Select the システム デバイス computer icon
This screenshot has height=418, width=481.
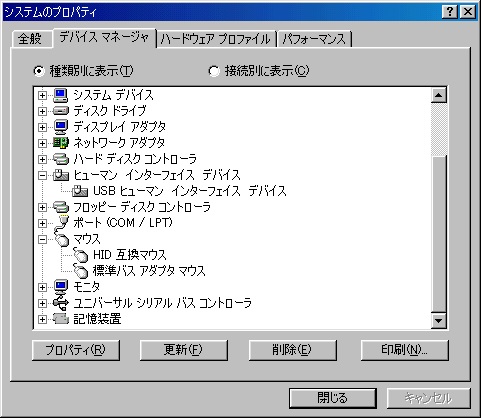[x=61, y=95]
